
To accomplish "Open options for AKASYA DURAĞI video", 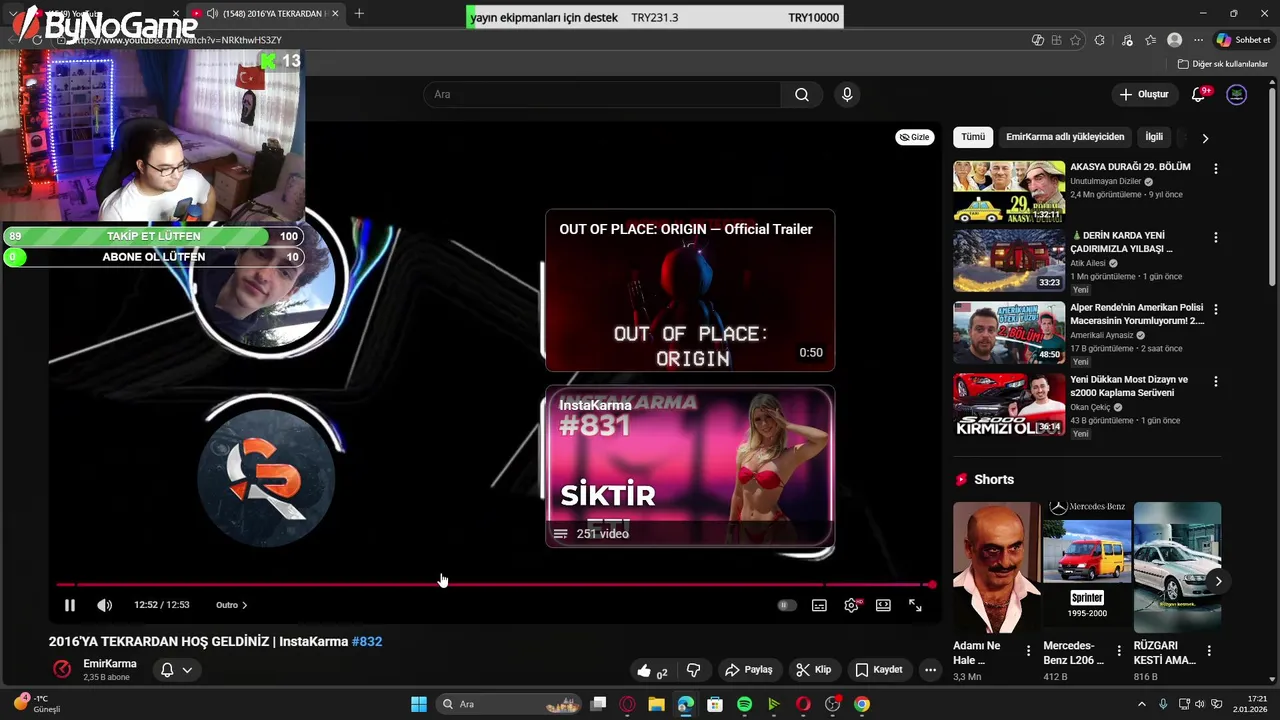I will pos(1216,169).
